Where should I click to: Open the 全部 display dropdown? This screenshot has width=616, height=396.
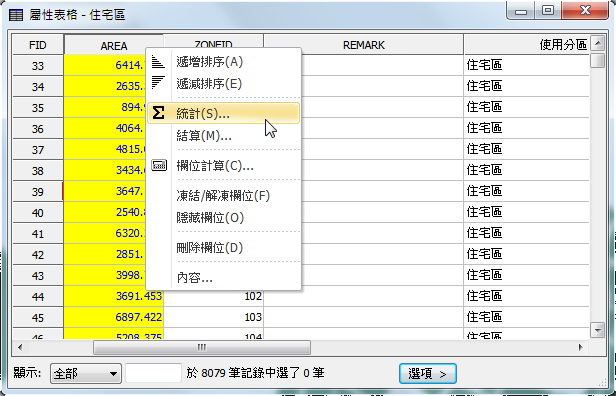tap(85, 373)
